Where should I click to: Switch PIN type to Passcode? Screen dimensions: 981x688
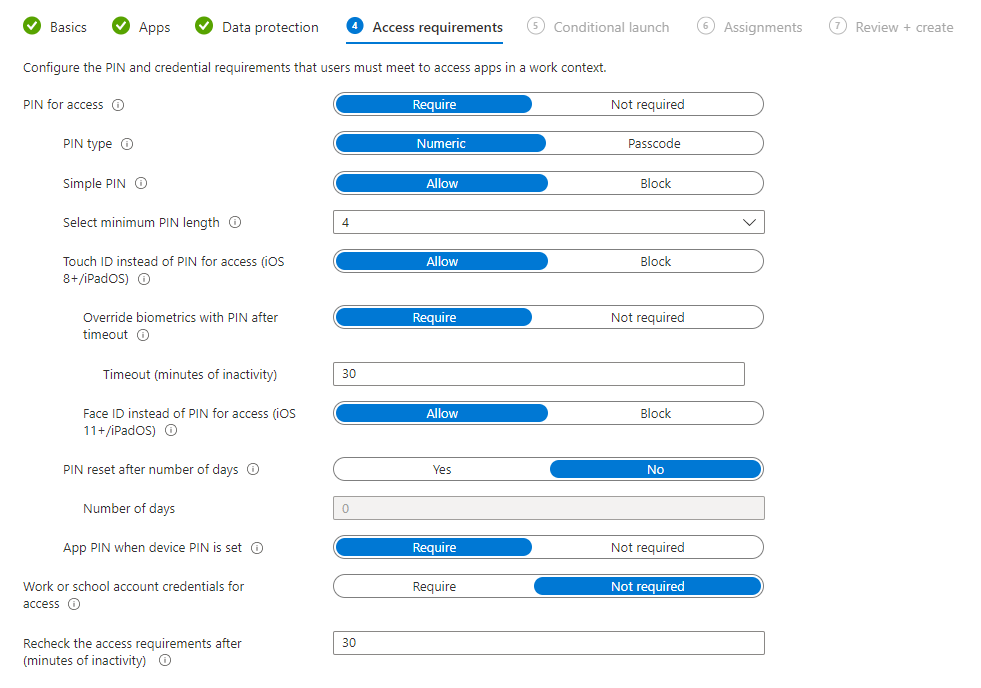654,144
